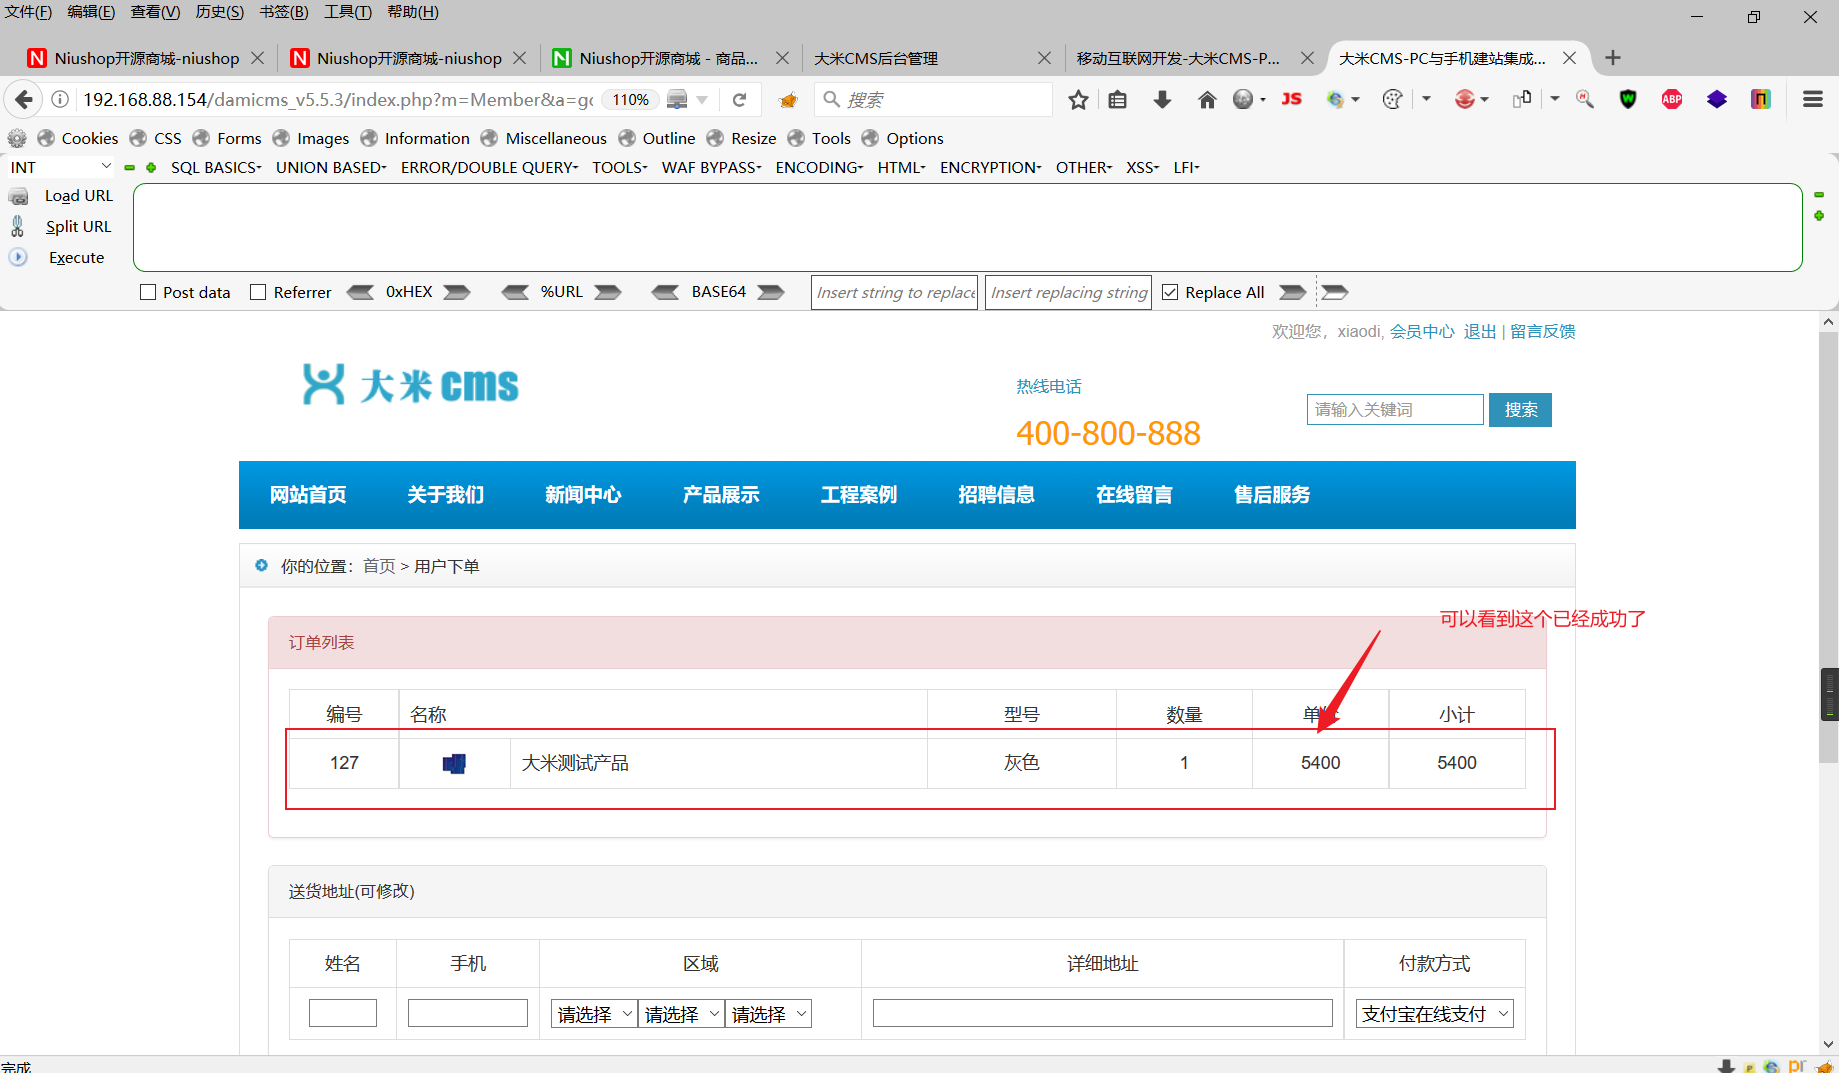This screenshot has height=1073, width=1839.
Task: Uncheck the Replace All checkbox
Action: [1170, 292]
